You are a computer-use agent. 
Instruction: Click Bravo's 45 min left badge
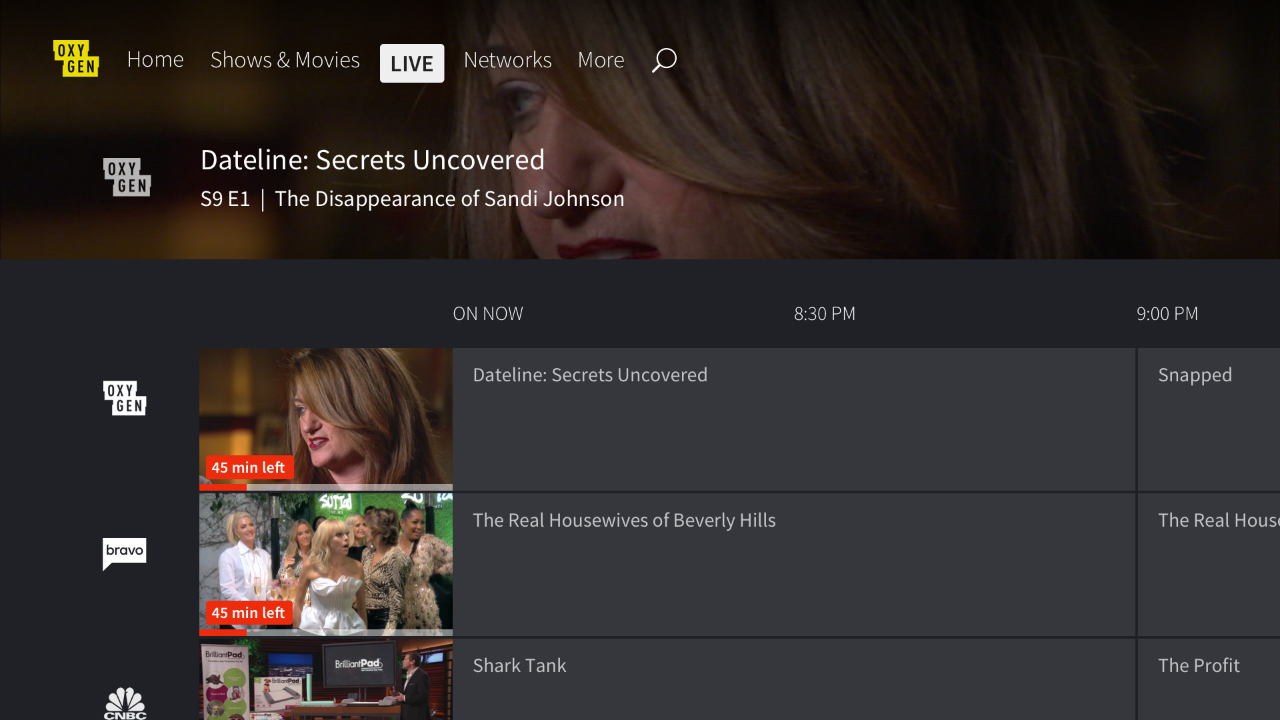pos(249,612)
